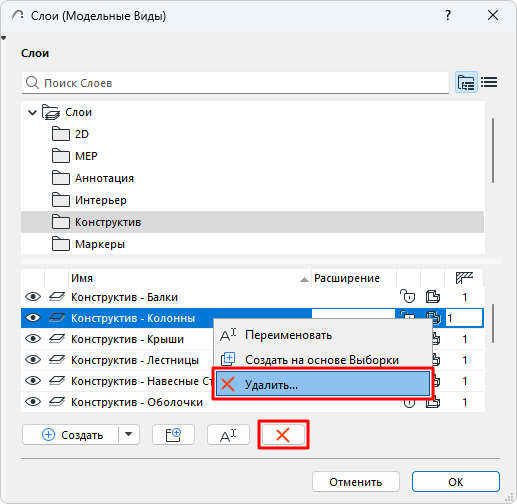Click intersection number of Оболочки layer

click(465, 402)
